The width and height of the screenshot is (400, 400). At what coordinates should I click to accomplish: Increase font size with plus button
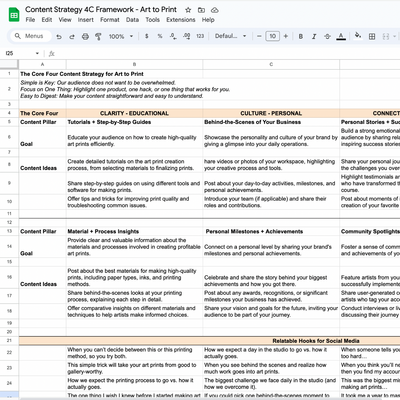(x=286, y=36)
